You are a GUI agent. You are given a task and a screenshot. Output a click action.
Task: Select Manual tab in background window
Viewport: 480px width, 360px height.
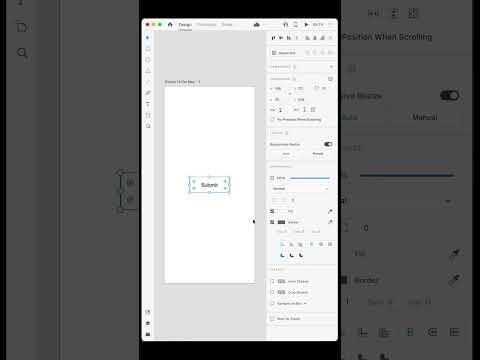click(425, 117)
